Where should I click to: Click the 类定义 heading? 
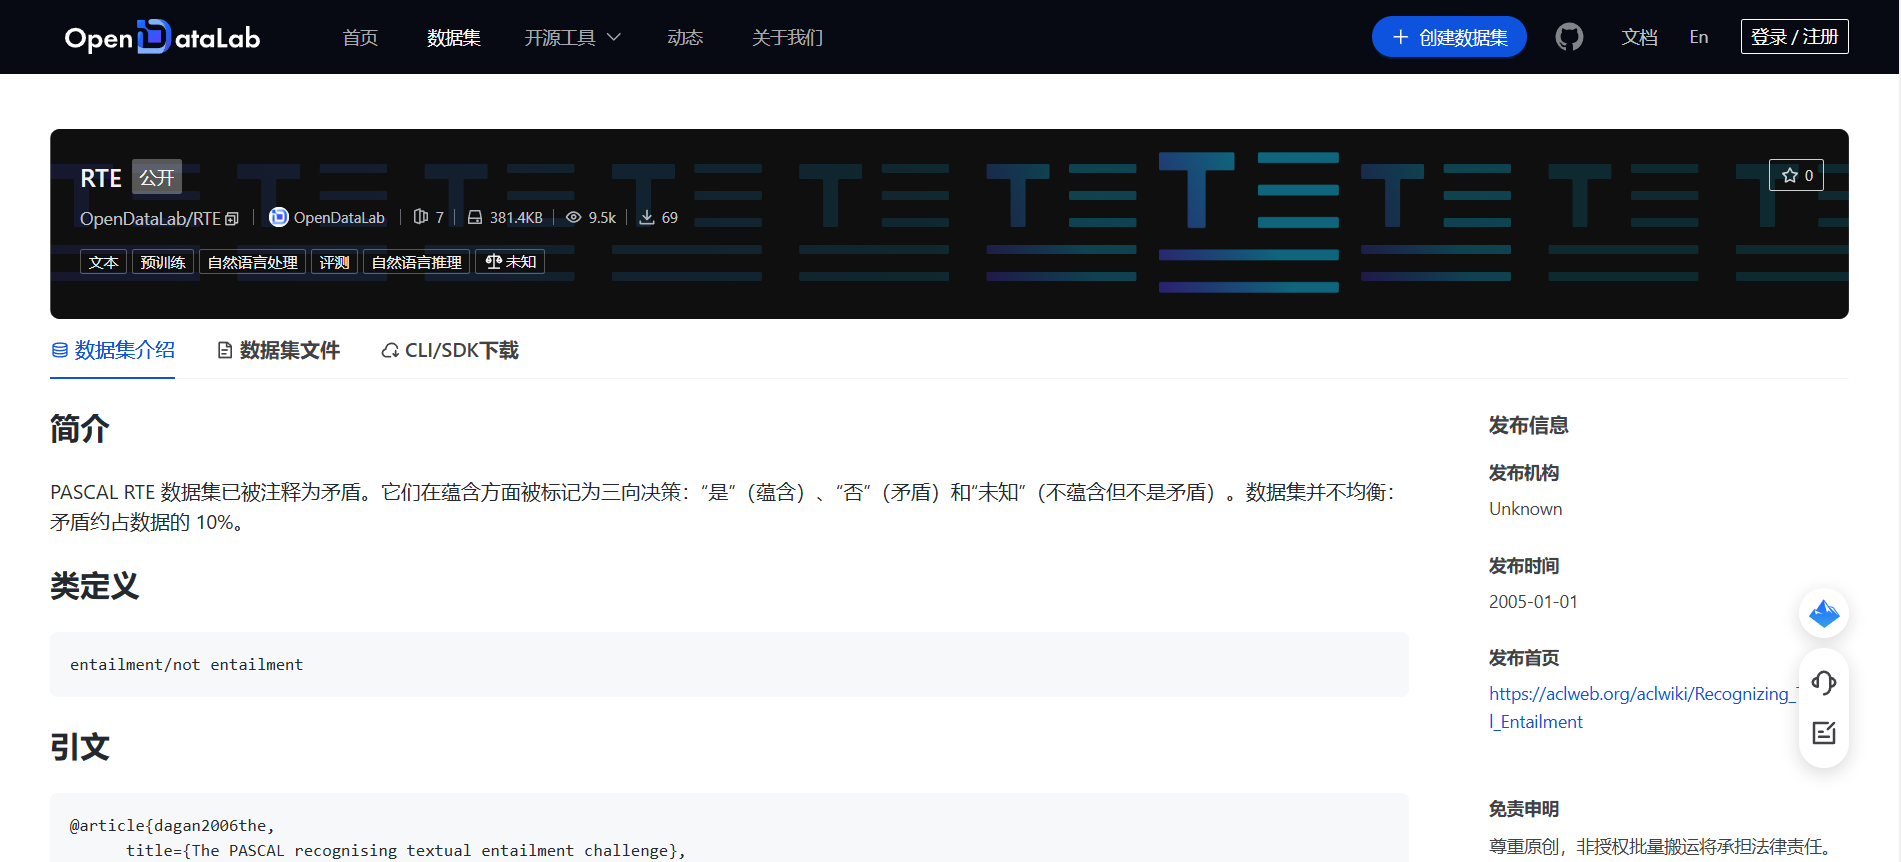click(95, 586)
